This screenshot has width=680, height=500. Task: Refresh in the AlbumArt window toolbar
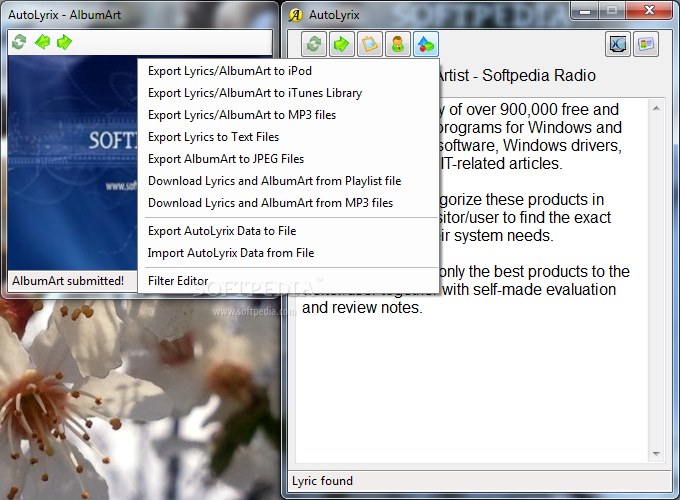[19, 42]
